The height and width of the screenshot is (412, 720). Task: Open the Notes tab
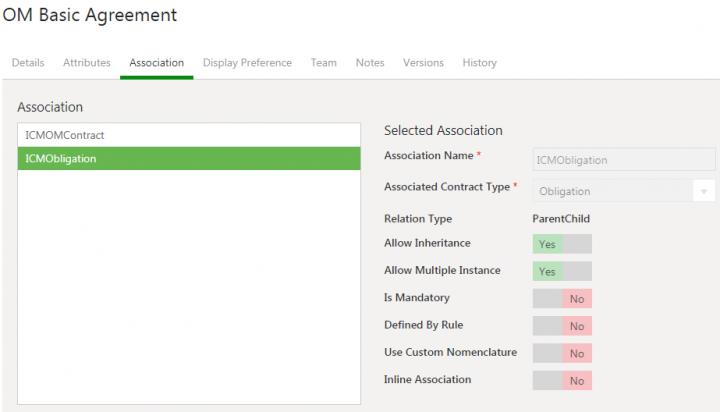[370, 62]
